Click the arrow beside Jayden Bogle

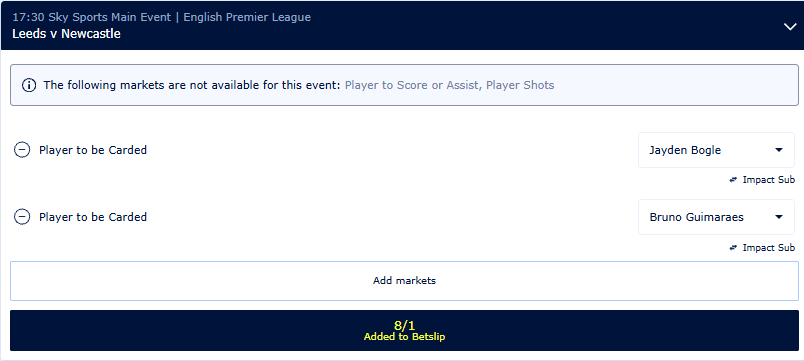[779, 150]
